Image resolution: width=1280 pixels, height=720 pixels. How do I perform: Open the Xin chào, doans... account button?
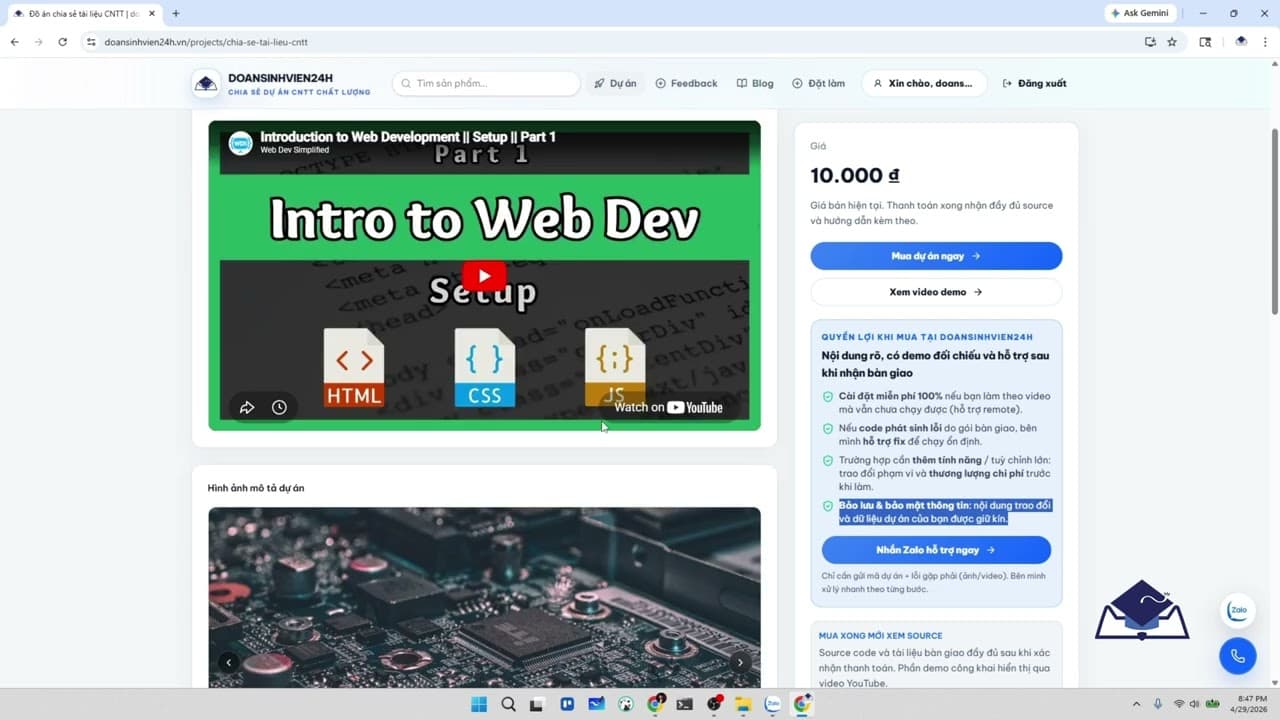[924, 83]
